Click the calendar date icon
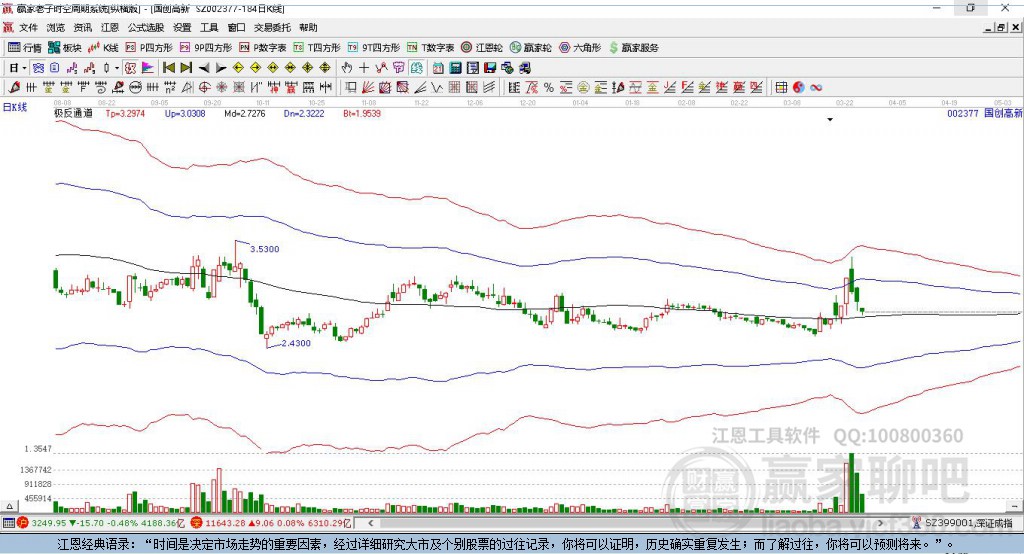This screenshot has width=1024, height=554. (x=438, y=68)
